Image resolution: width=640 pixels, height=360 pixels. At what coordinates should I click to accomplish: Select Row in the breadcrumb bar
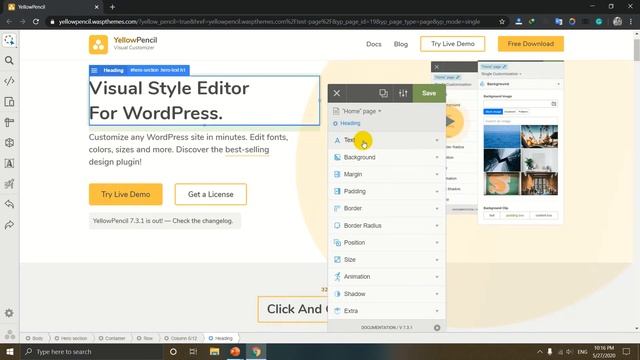pyautogui.click(x=145, y=338)
